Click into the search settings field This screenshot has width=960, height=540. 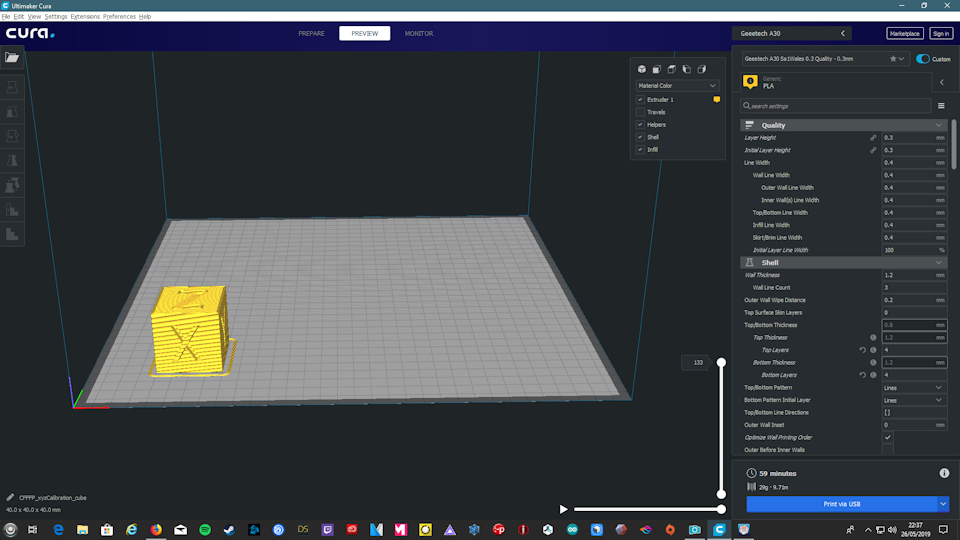(835, 106)
